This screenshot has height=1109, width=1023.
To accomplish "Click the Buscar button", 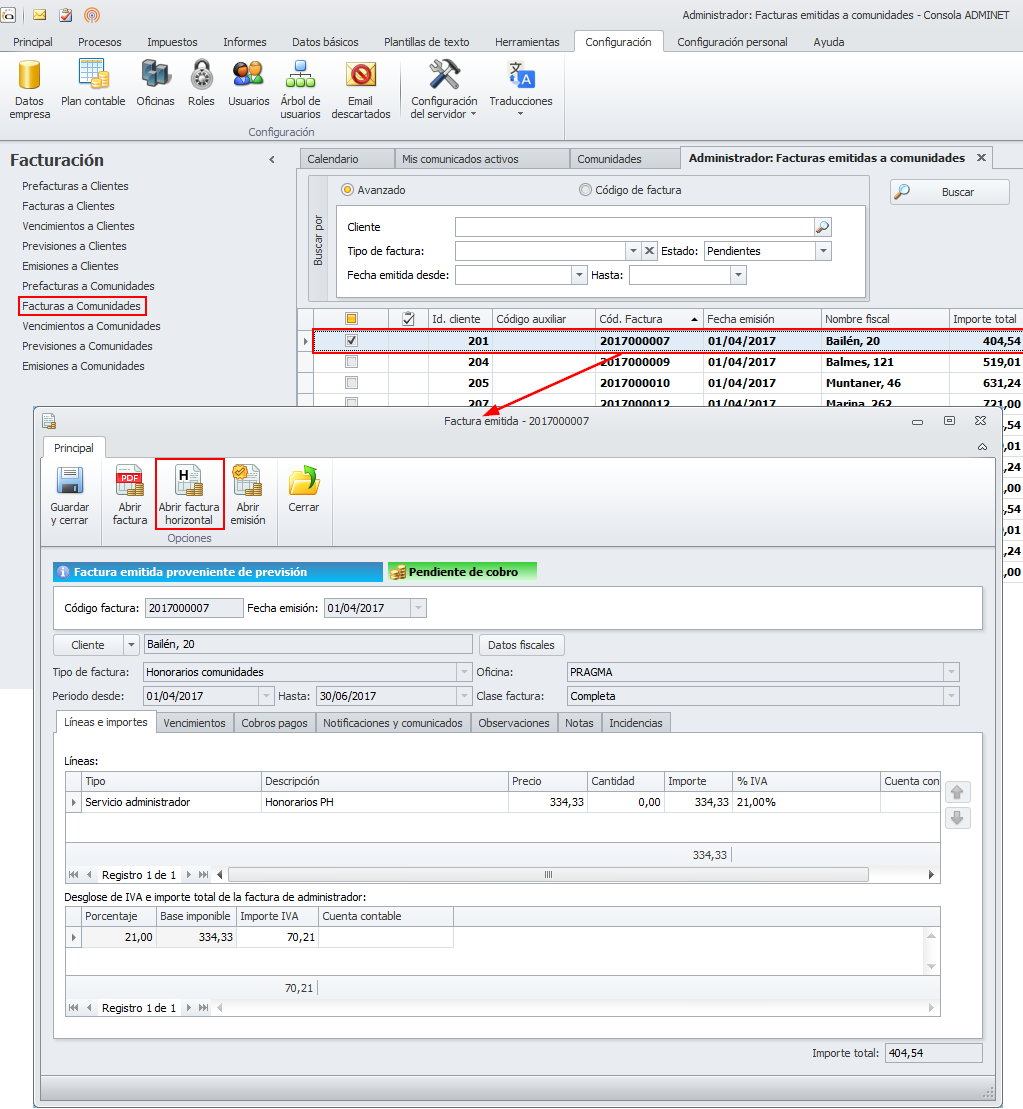I will tap(949, 192).
